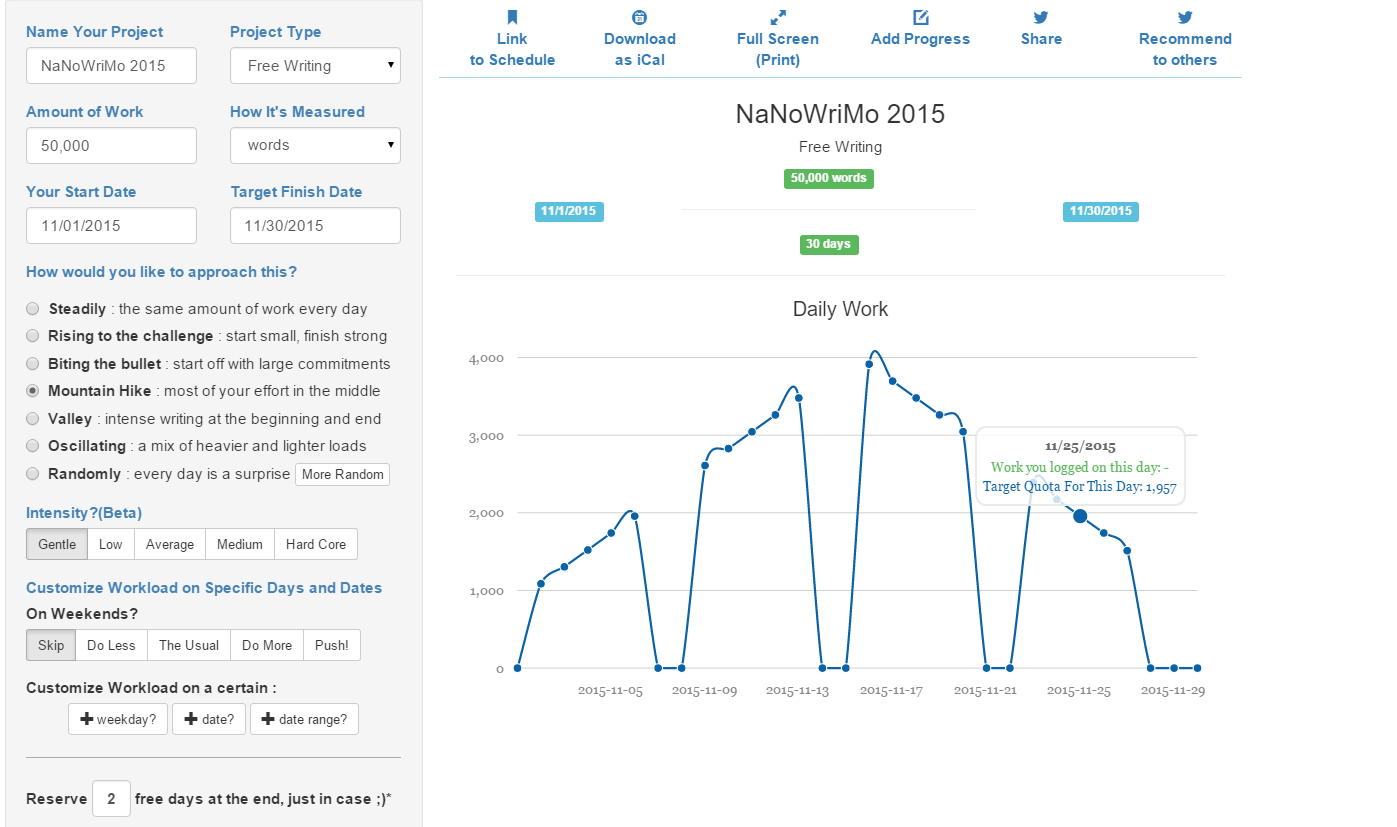The width and height of the screenshot is (1397, 827).
Task: Open the Project Type dropdown
Action: pos(315,66)
